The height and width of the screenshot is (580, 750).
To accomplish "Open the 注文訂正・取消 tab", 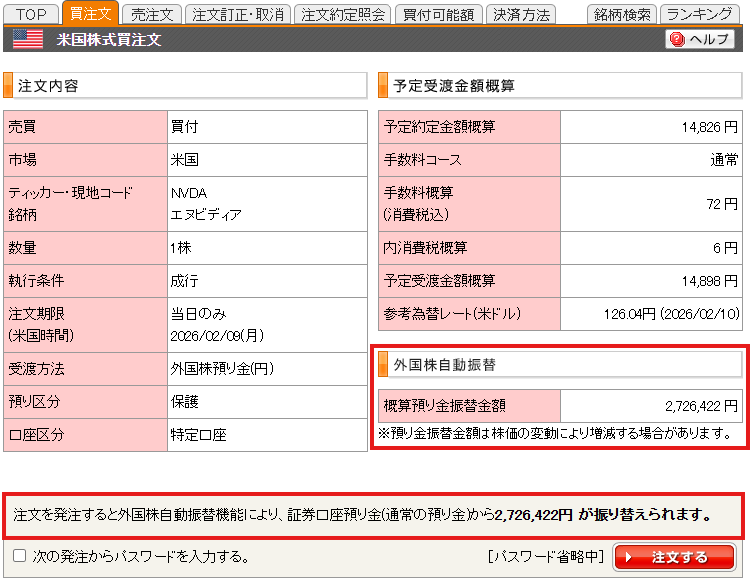I will click(238, 14).
